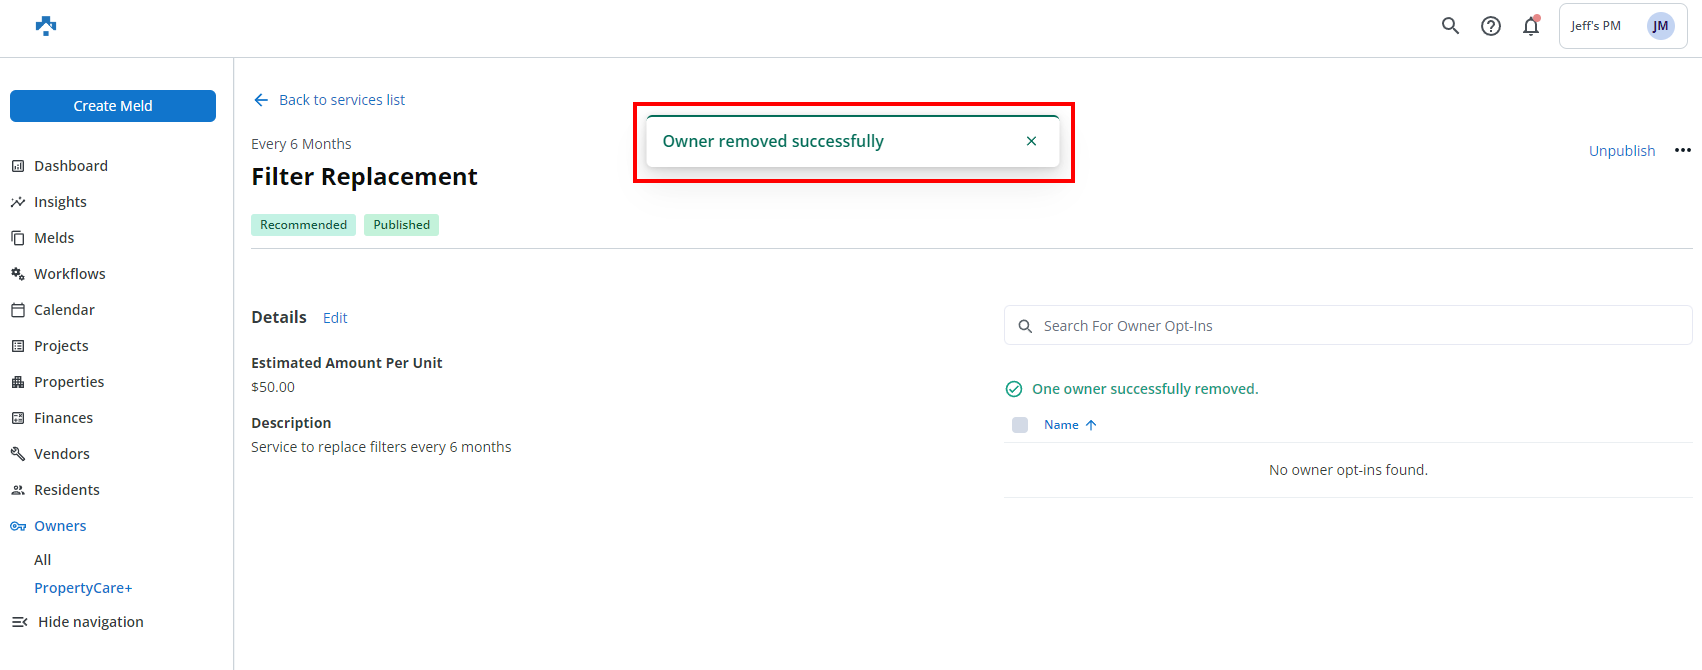The image size is (1702, 670).
Task: Open the three-dot more options menu
Action: 1683,150
